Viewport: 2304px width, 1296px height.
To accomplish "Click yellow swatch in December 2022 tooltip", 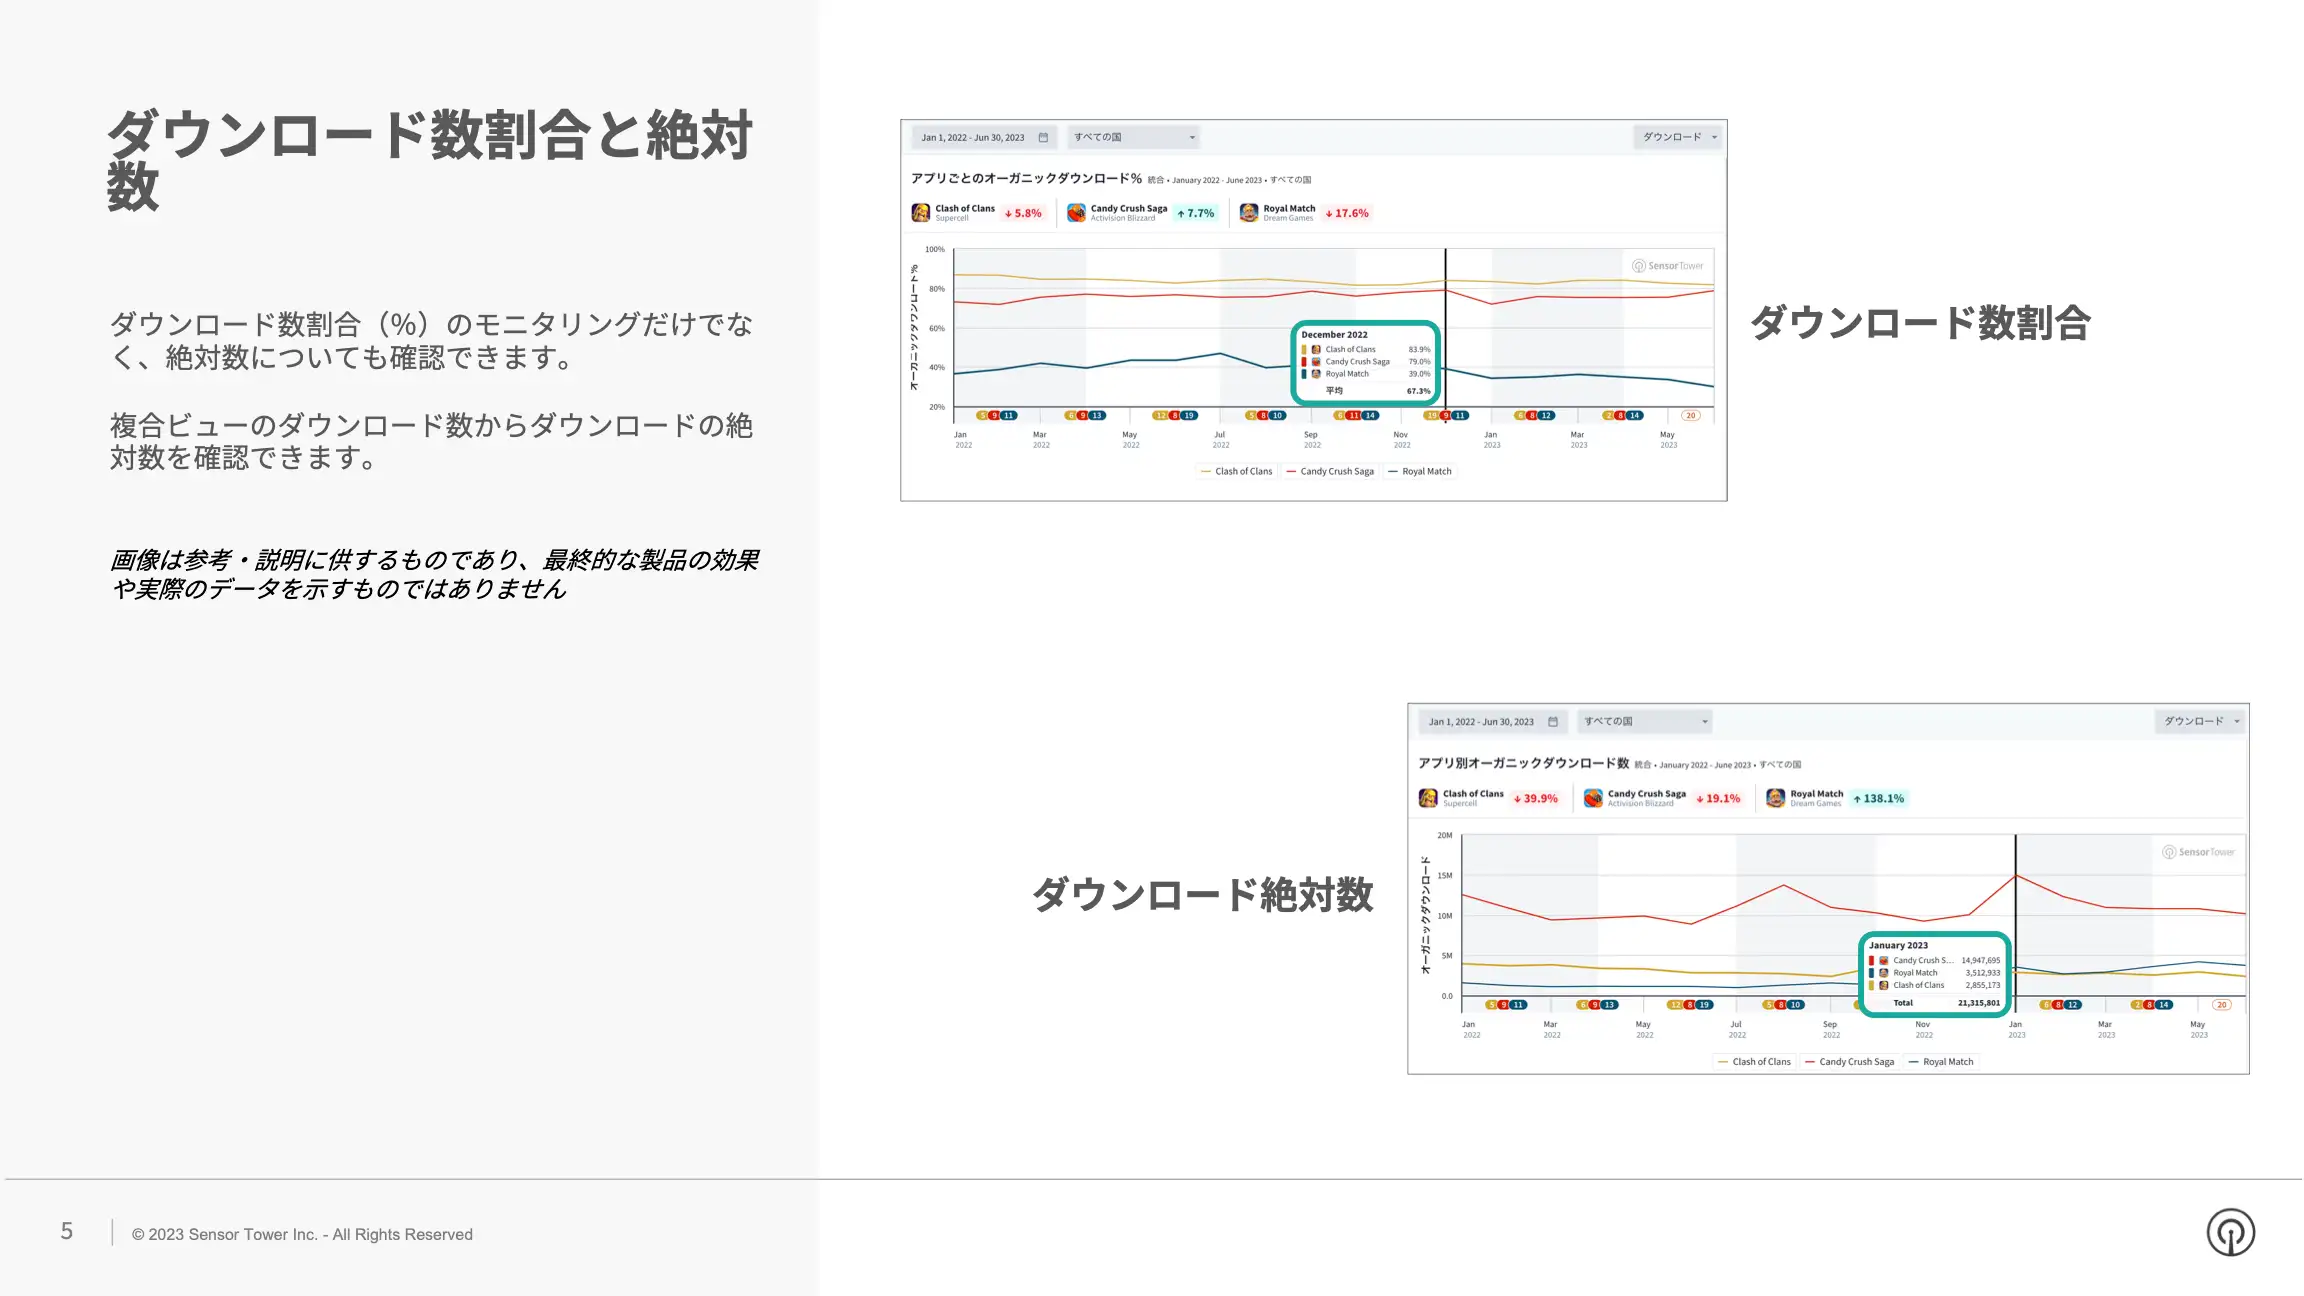I will pyautogui.click(x=1304, y=350).
